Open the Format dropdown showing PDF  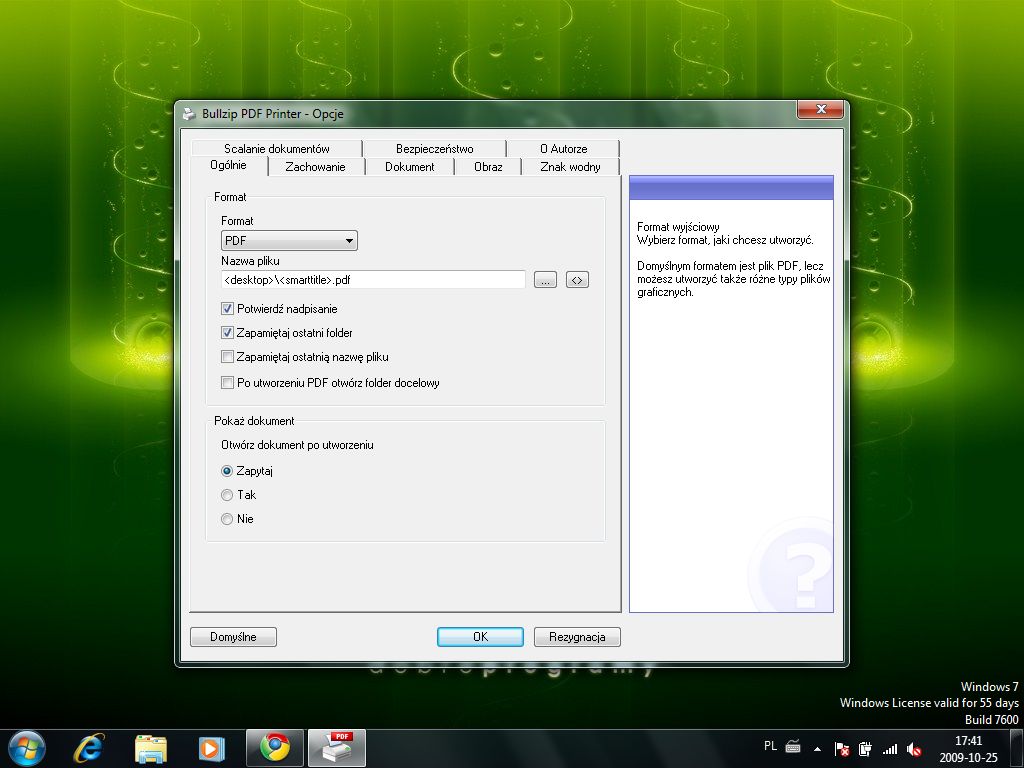349,240
